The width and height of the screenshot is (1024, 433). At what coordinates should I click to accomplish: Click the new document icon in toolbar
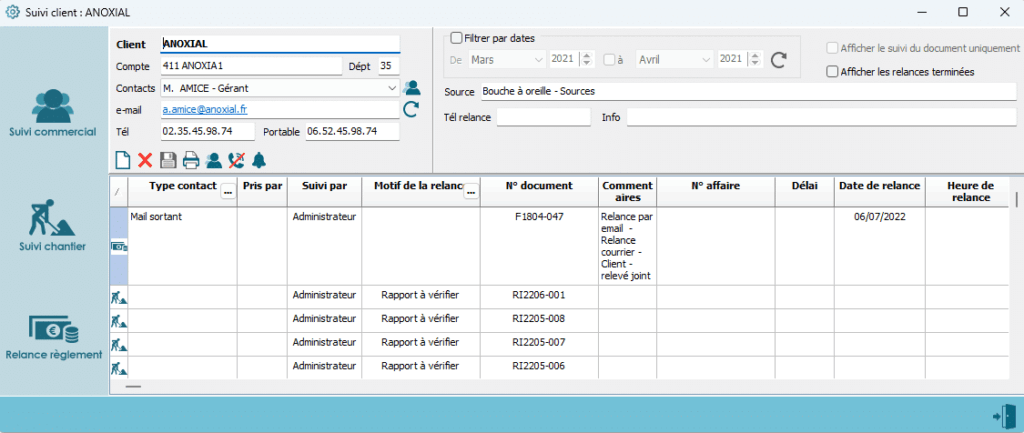click(x=122, y=160)
